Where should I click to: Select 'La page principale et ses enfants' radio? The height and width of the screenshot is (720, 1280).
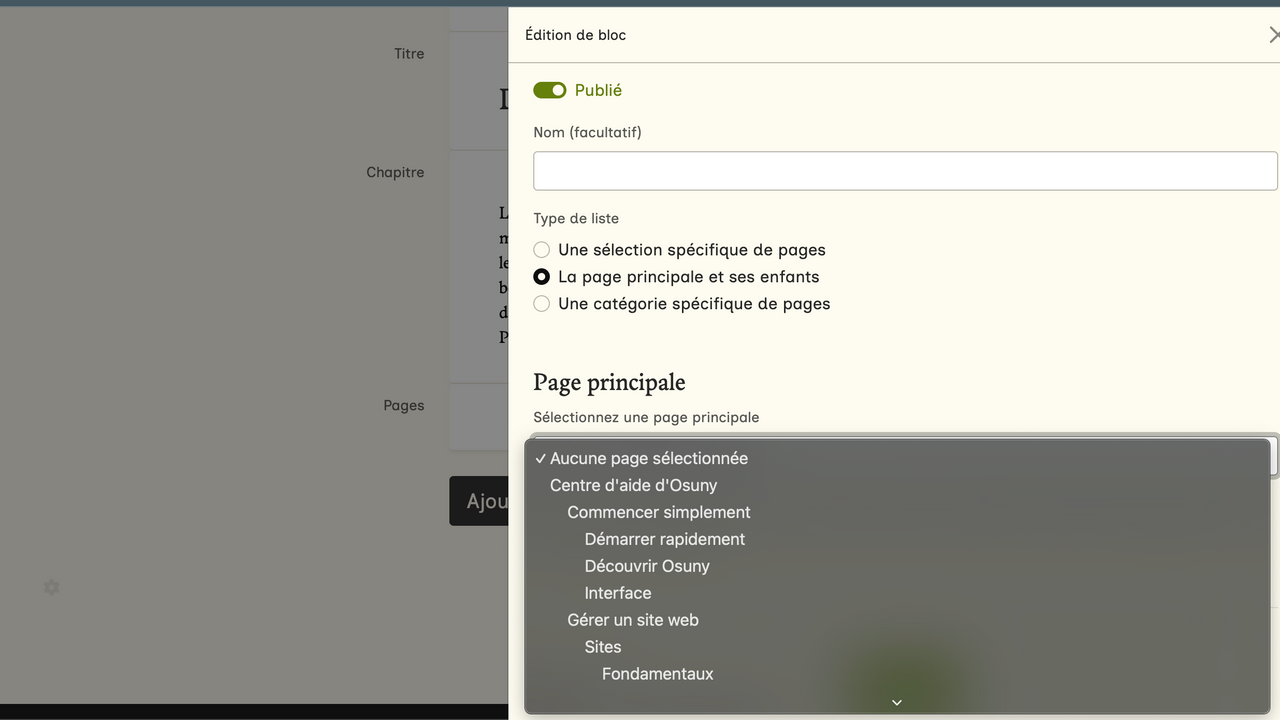point(542,277)
